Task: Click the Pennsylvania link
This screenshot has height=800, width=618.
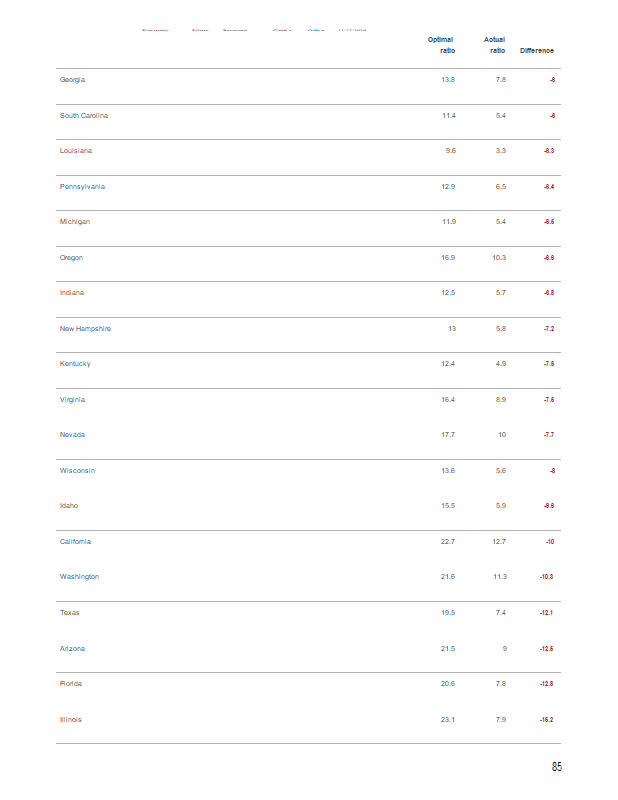Action: [x=82, y=186]
